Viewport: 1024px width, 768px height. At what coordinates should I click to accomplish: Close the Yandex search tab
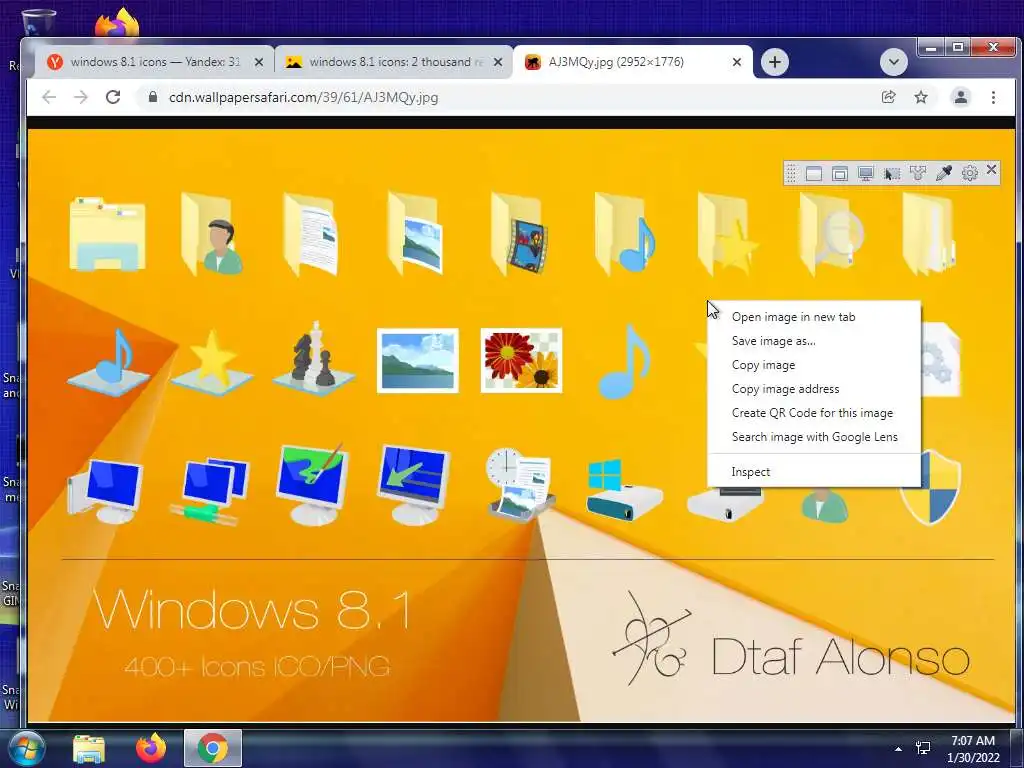(x=259, y=62)
